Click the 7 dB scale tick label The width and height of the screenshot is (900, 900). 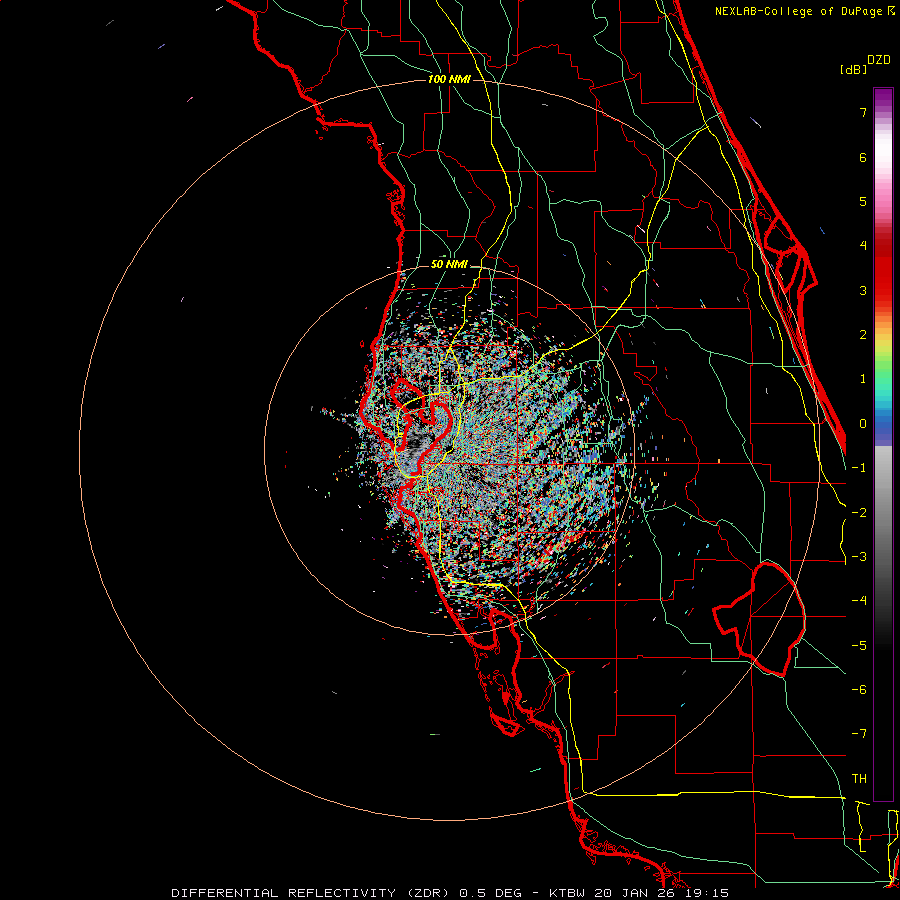[863, 112]
